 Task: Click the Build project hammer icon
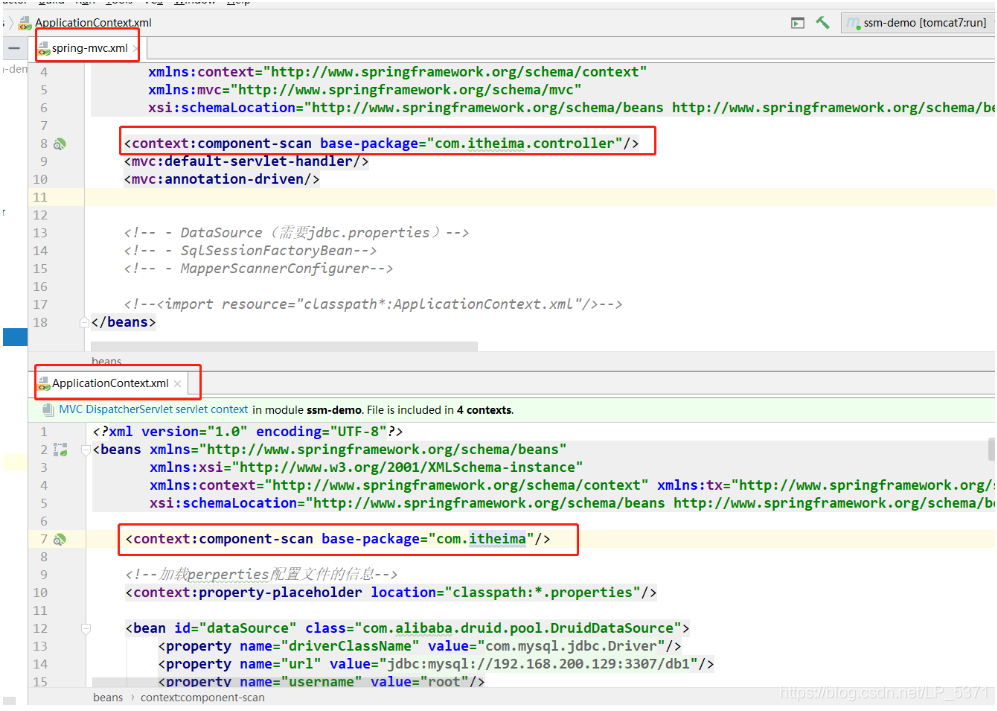pyautogui.click(x=822, y=23)
